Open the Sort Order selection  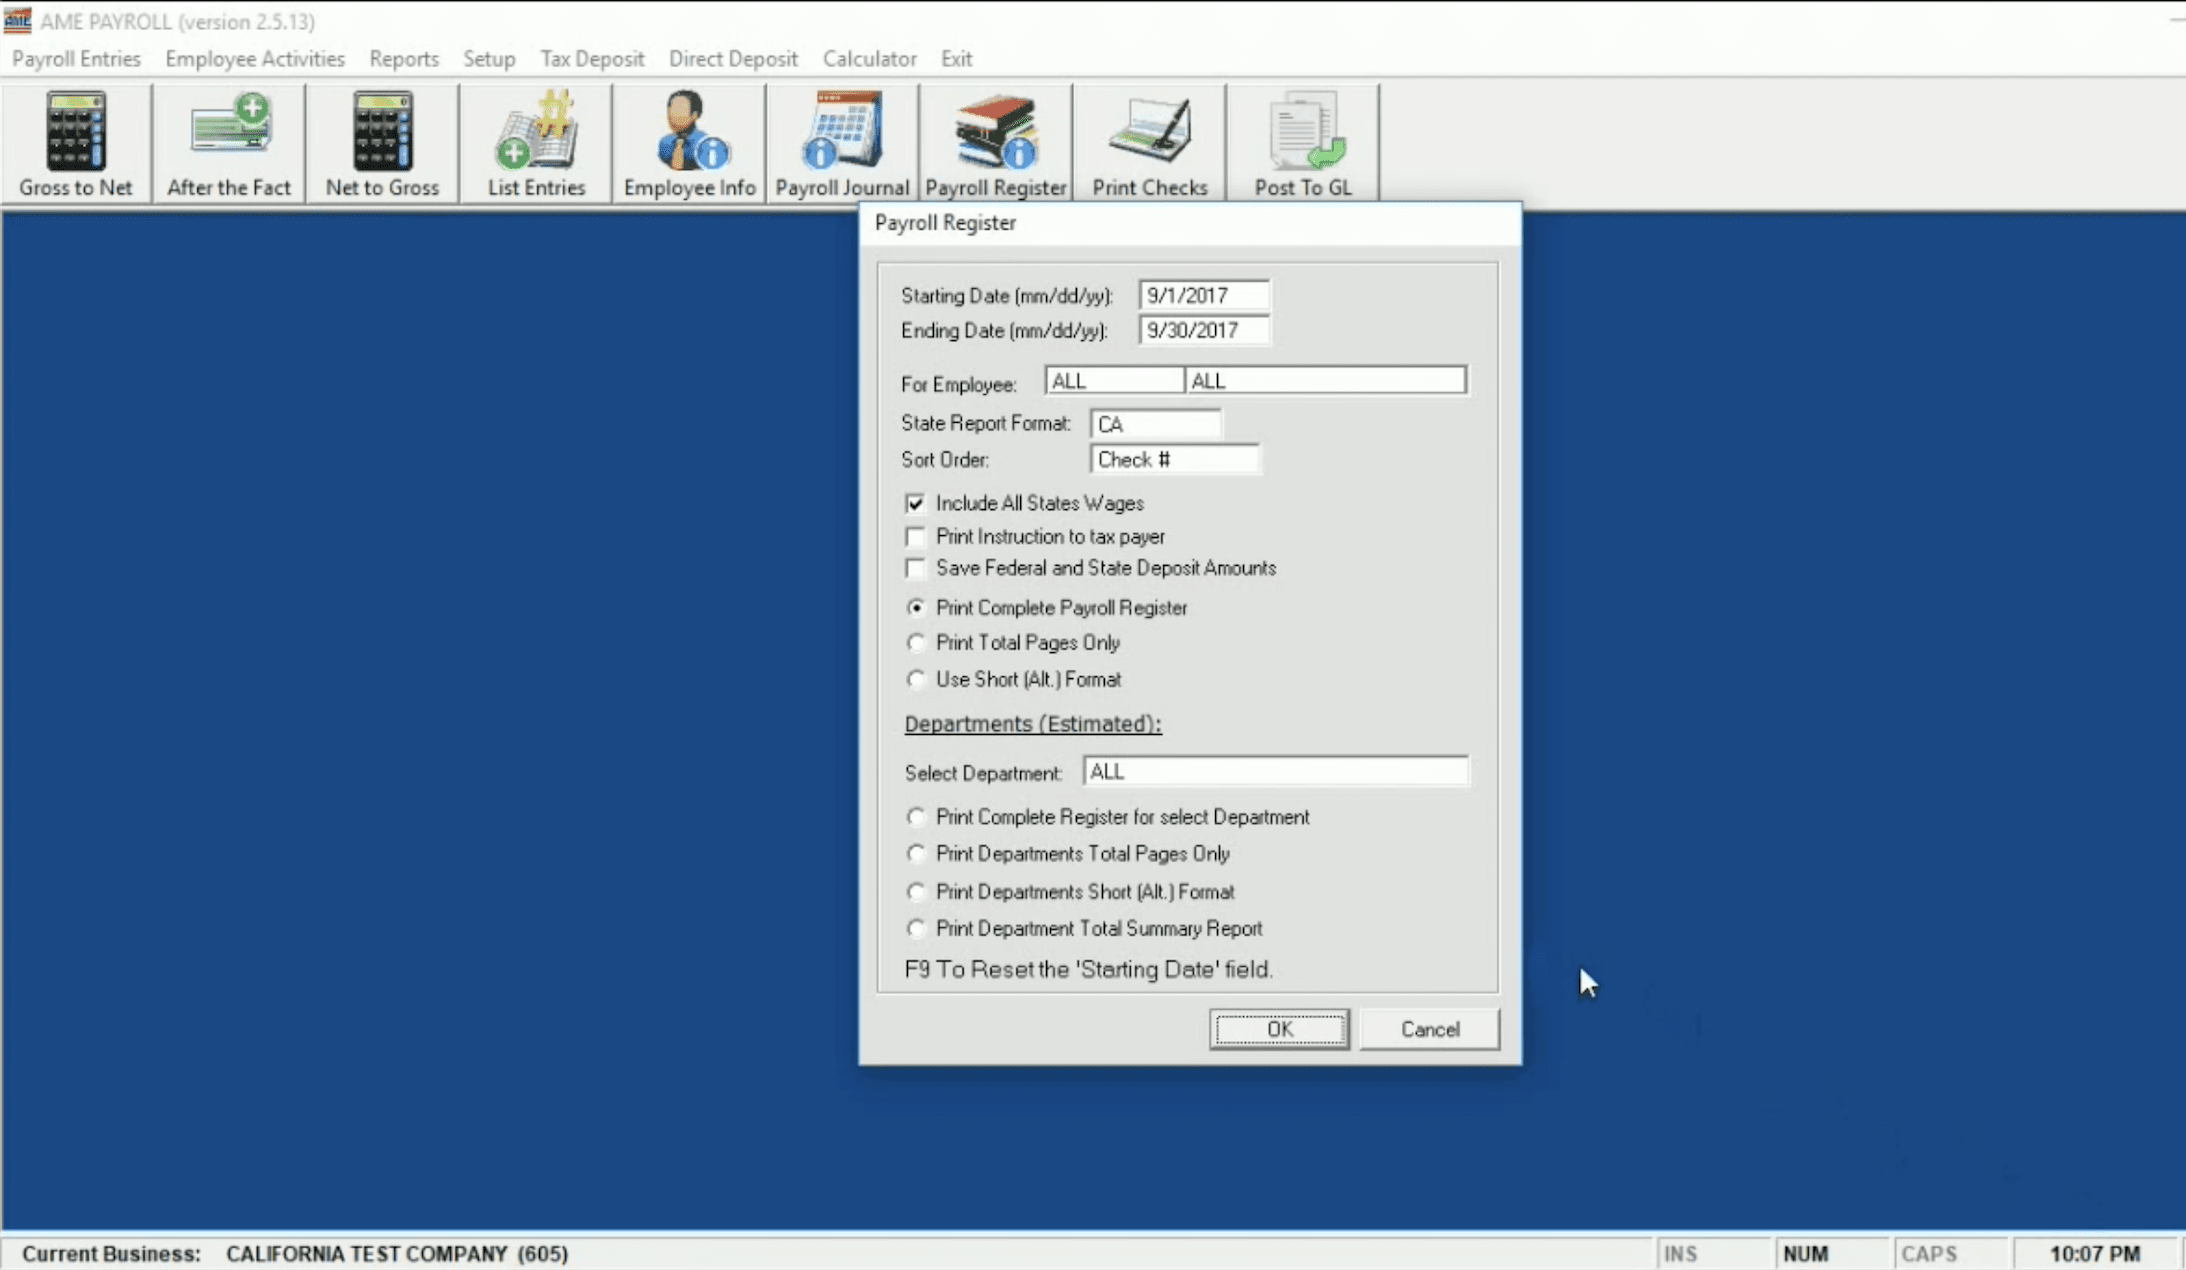(x=1175, y=458)
